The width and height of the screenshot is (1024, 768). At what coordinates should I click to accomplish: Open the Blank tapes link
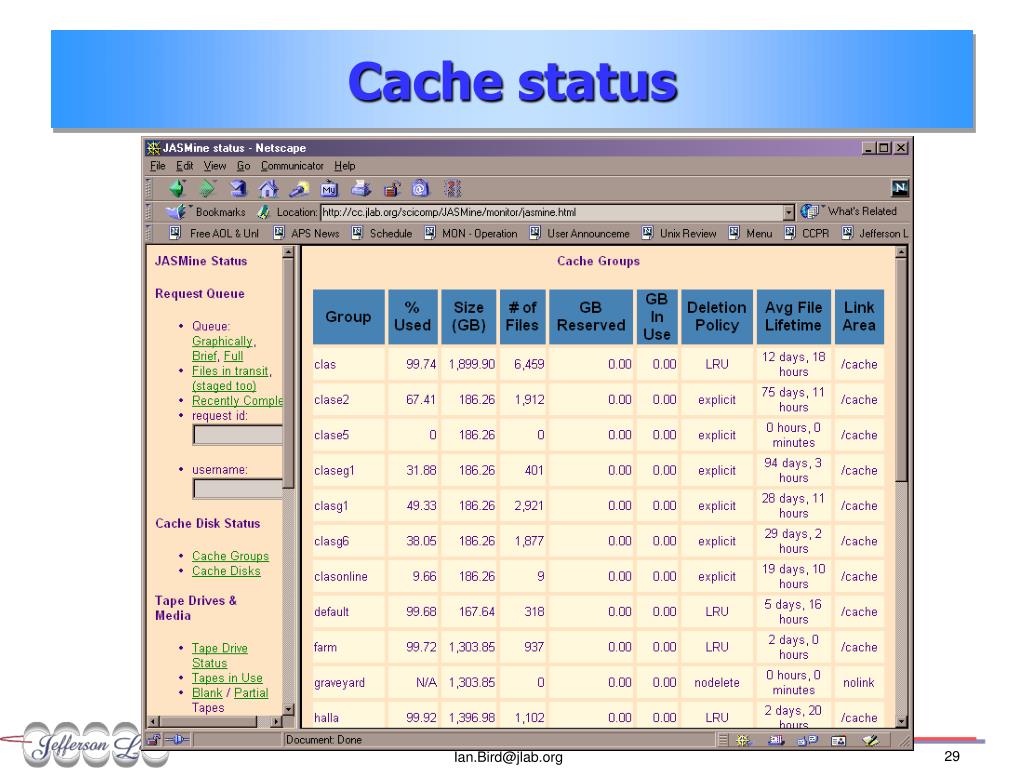pyautogui.click(x=207, y=693)
